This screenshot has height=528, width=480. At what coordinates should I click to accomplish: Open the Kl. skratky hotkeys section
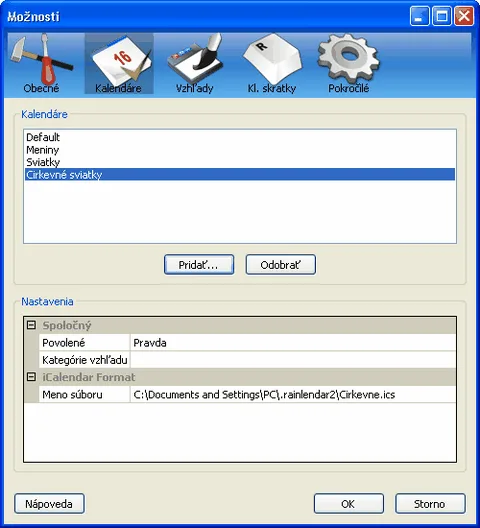click(272, 64)
